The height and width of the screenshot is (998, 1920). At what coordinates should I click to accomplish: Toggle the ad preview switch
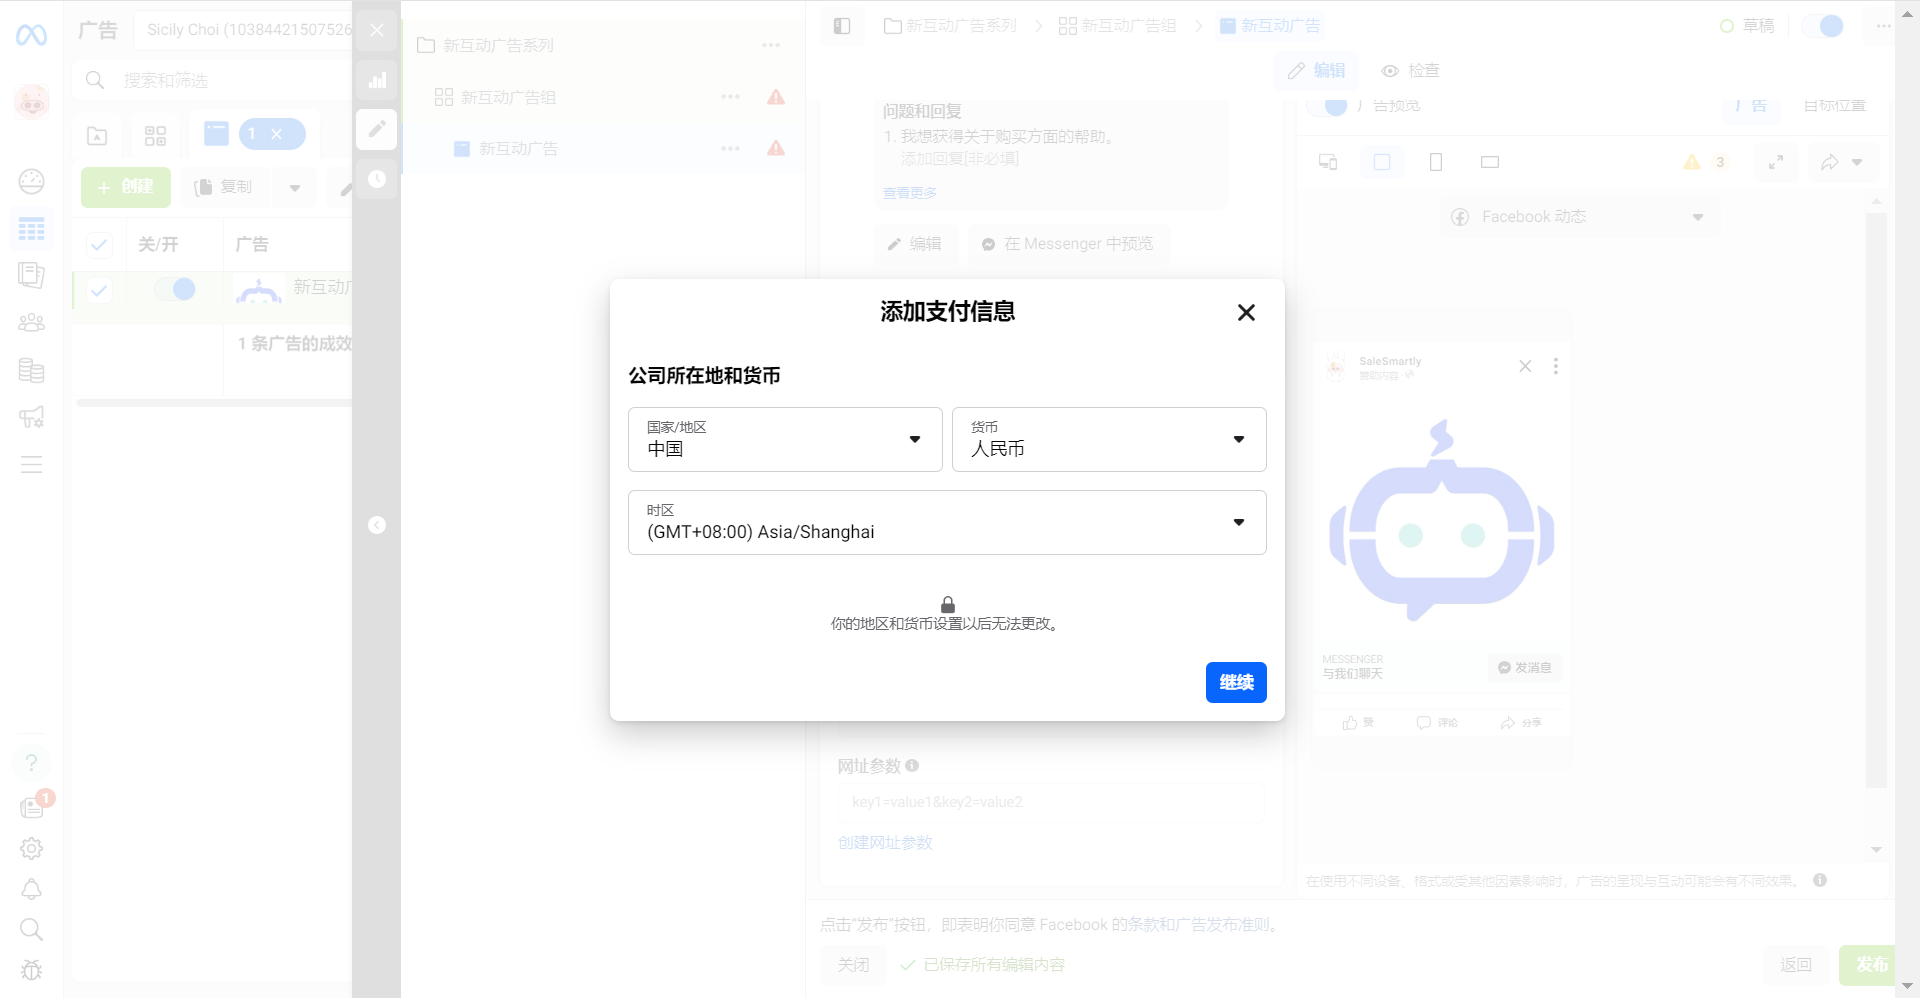pyautogui.click(x=1328, y=106)
